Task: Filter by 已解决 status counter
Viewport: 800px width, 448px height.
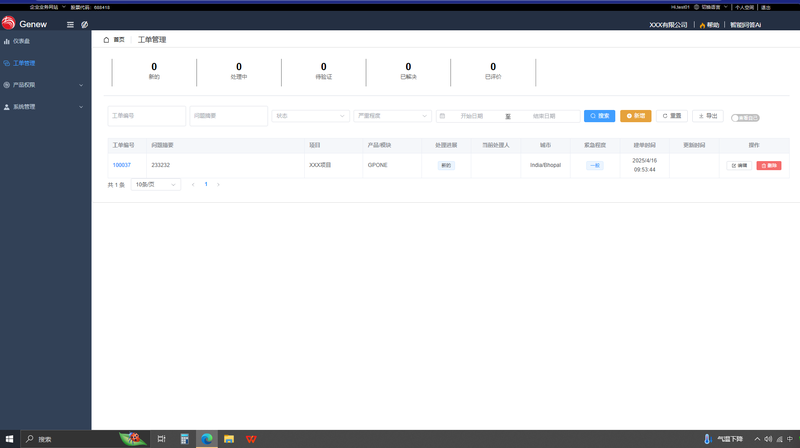Action: click(408, 71)
